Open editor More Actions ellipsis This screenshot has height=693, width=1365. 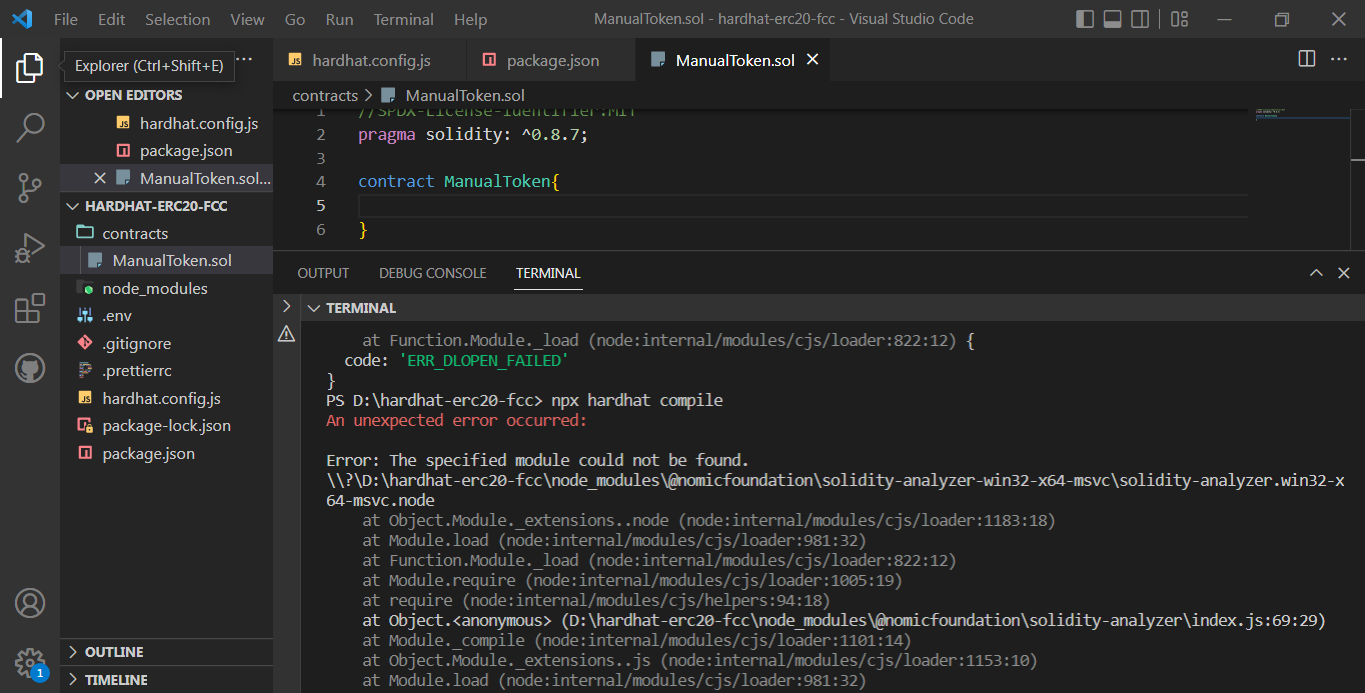coord(1339,59)
